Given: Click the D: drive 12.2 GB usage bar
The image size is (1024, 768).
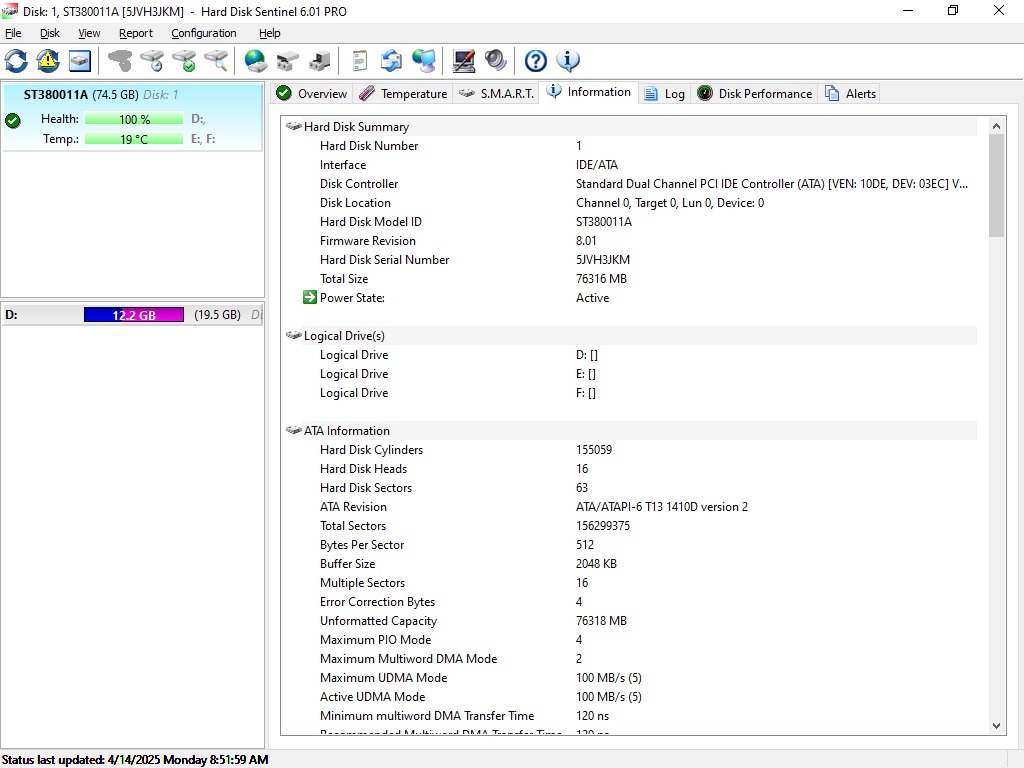Looking at the screenshot, I should click(x=134, y=315).
